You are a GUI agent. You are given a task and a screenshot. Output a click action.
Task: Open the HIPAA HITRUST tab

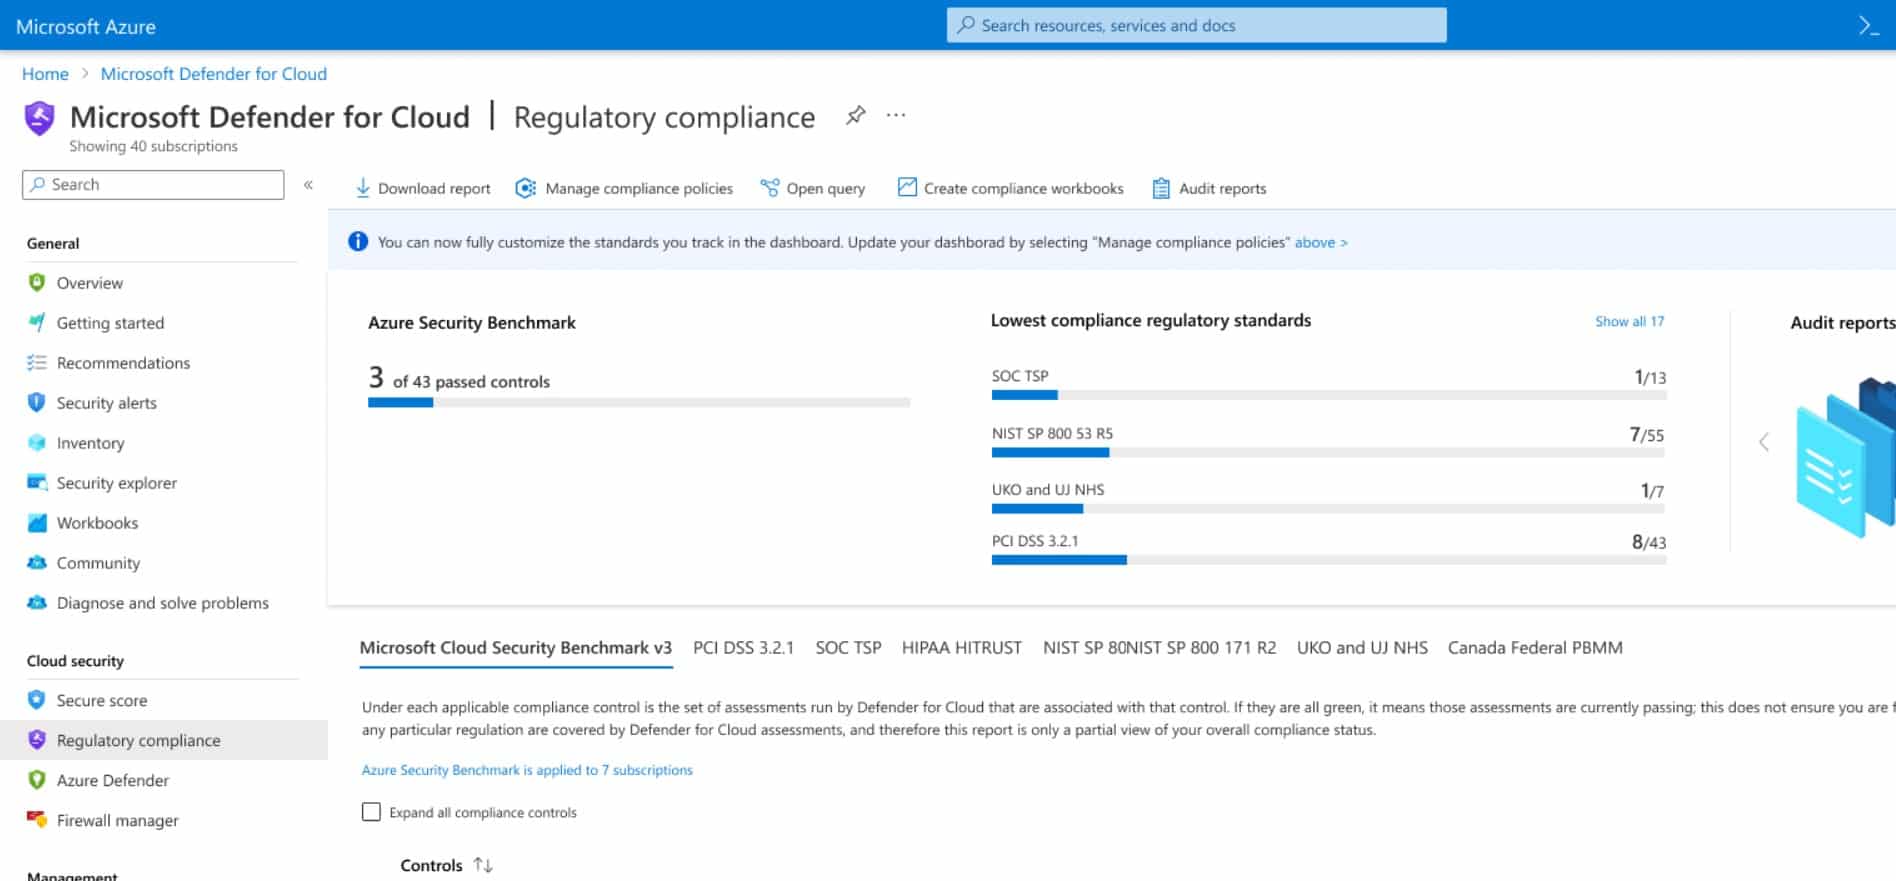(x=962, y=648)
